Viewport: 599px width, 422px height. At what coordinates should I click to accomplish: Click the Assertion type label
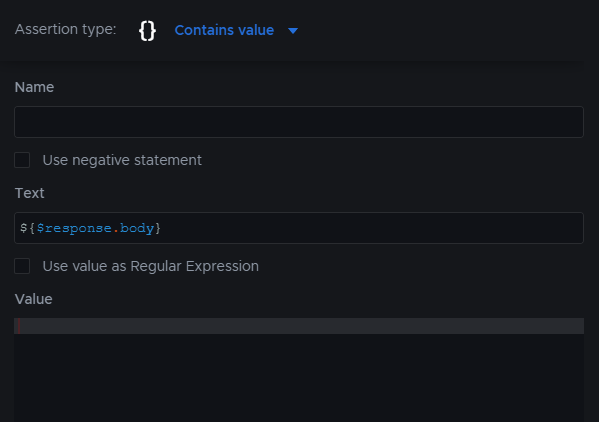point(65,29)
